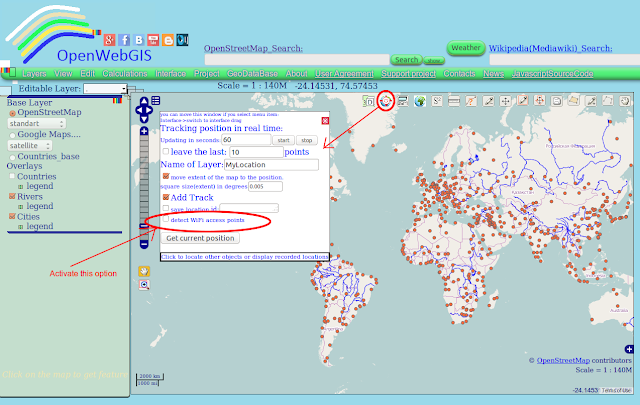The height and width of the screenshot is (405, 640).
Task: Click the zoom-out minus button on map
Action: tap(144, 244)
